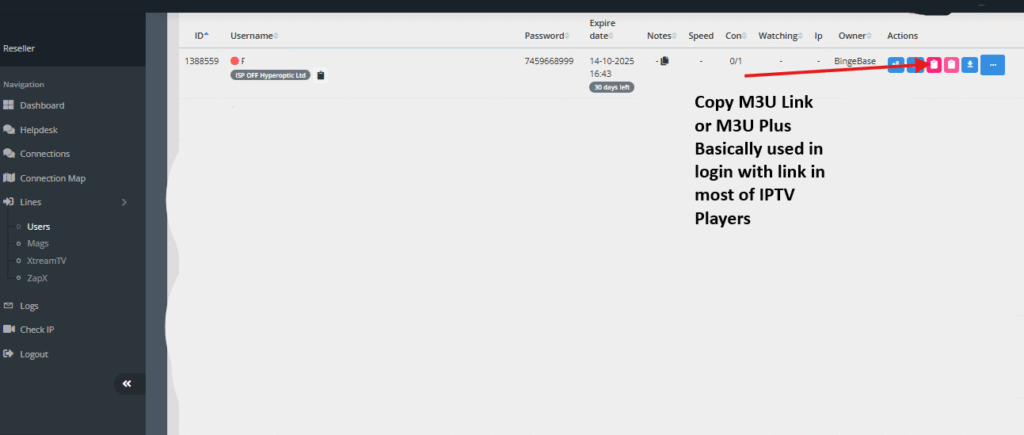The height and width of the screenshot is (435, 1024).
Task: Click user ID 1388559
Action: pyautogui.click(x=202, y=61)
